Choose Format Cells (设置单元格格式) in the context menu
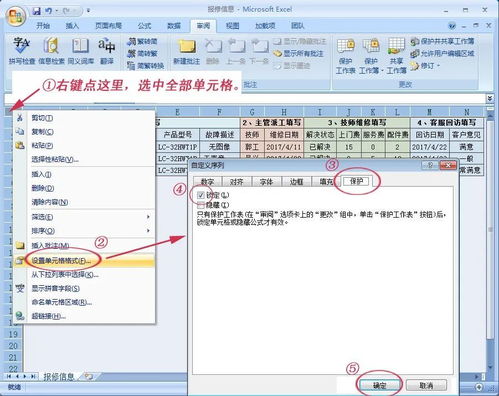The height and width of the screenshot is (396, 499). point(84,261)
